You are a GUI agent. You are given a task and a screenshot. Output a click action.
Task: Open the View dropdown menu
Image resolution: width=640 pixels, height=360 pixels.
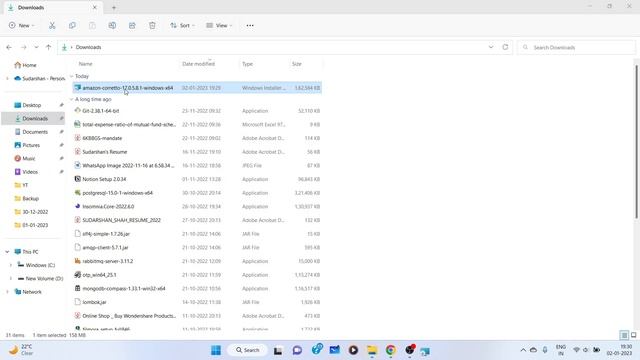(x=219, y=25)
